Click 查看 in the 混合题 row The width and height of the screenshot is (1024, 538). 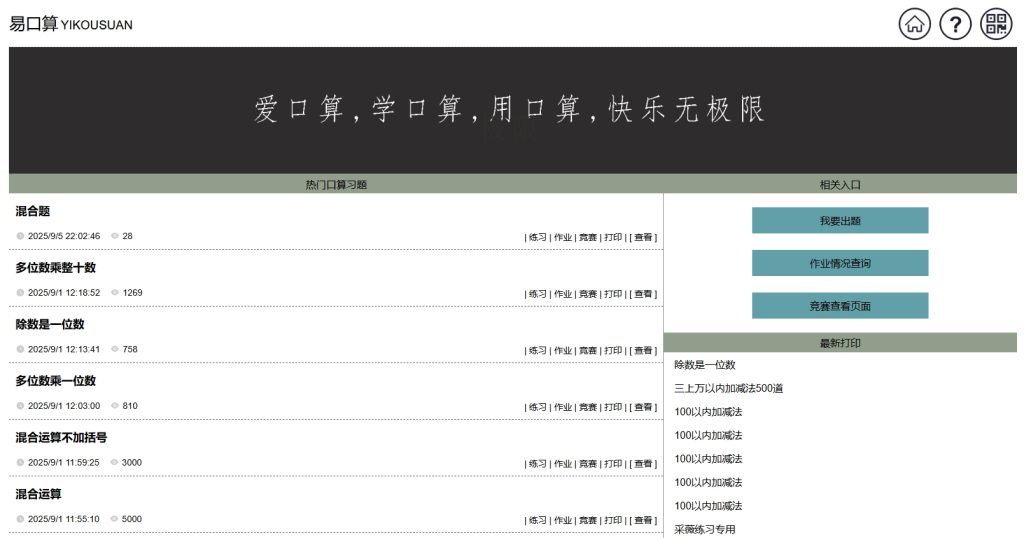[643, 238]
